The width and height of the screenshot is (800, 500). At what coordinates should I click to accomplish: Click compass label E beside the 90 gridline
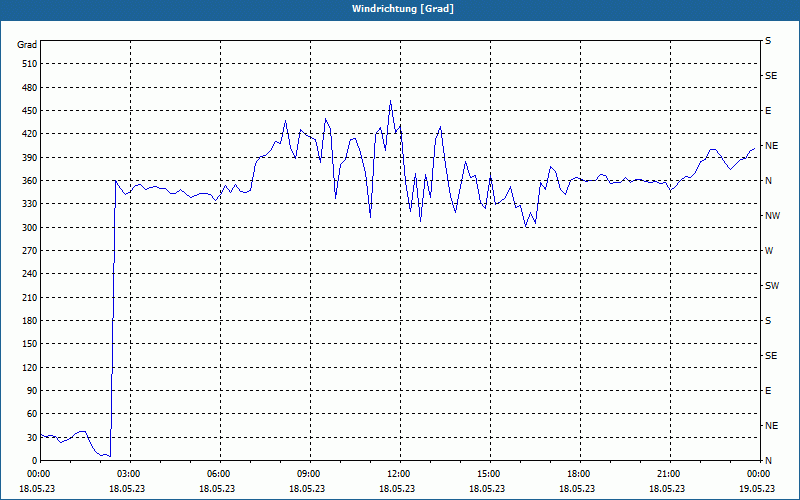point(768,391)
